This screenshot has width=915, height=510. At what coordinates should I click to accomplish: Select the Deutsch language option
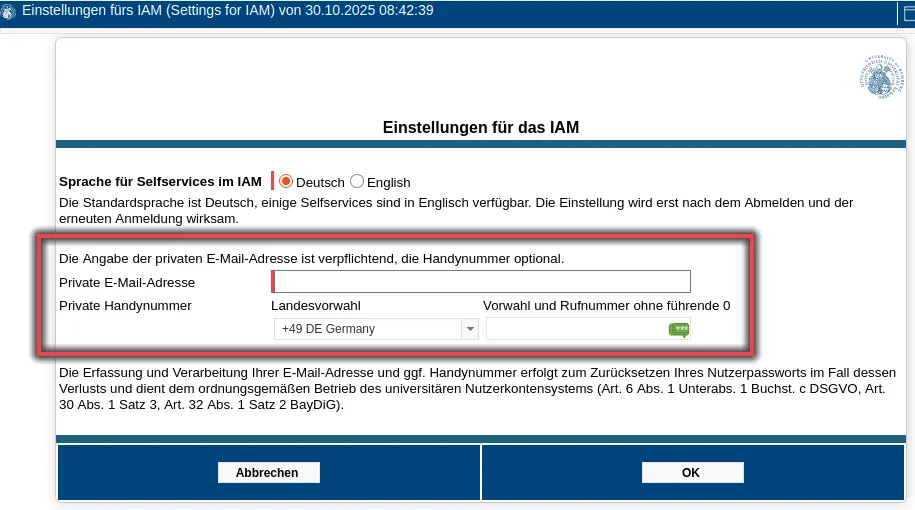286,182
